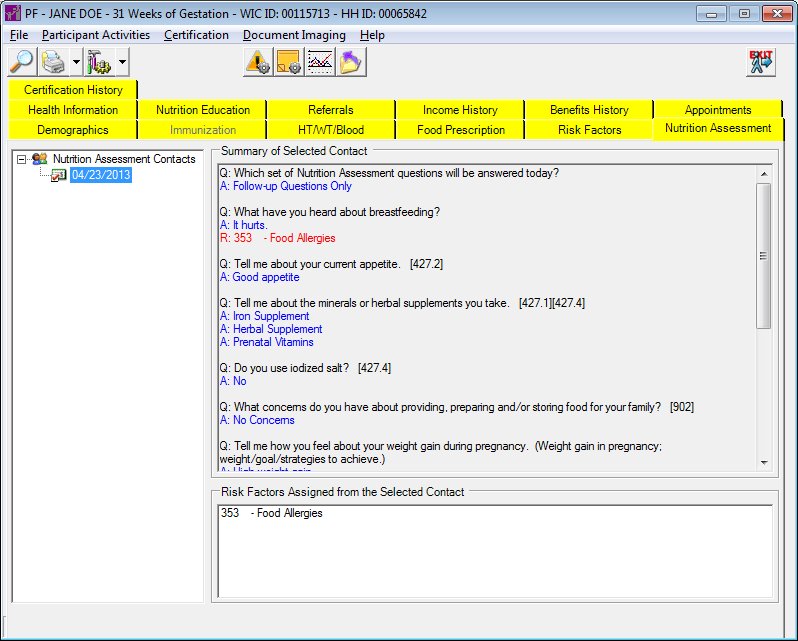Screen dimensions: 798x641
Task: Click the printer toolbar icon
Action: point(53,62)
